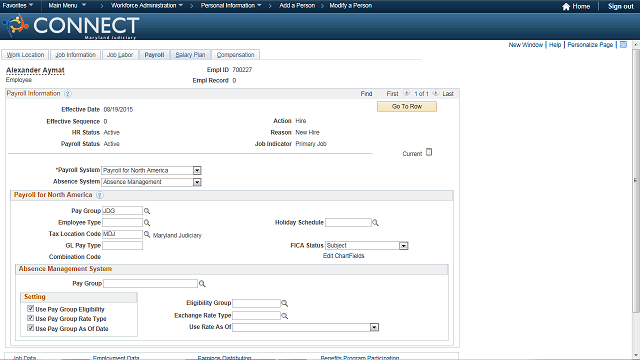This screenshot has height=360, width=640.
Task: Switch to the Salary Plan tab
Action: (x=190, y=55)
